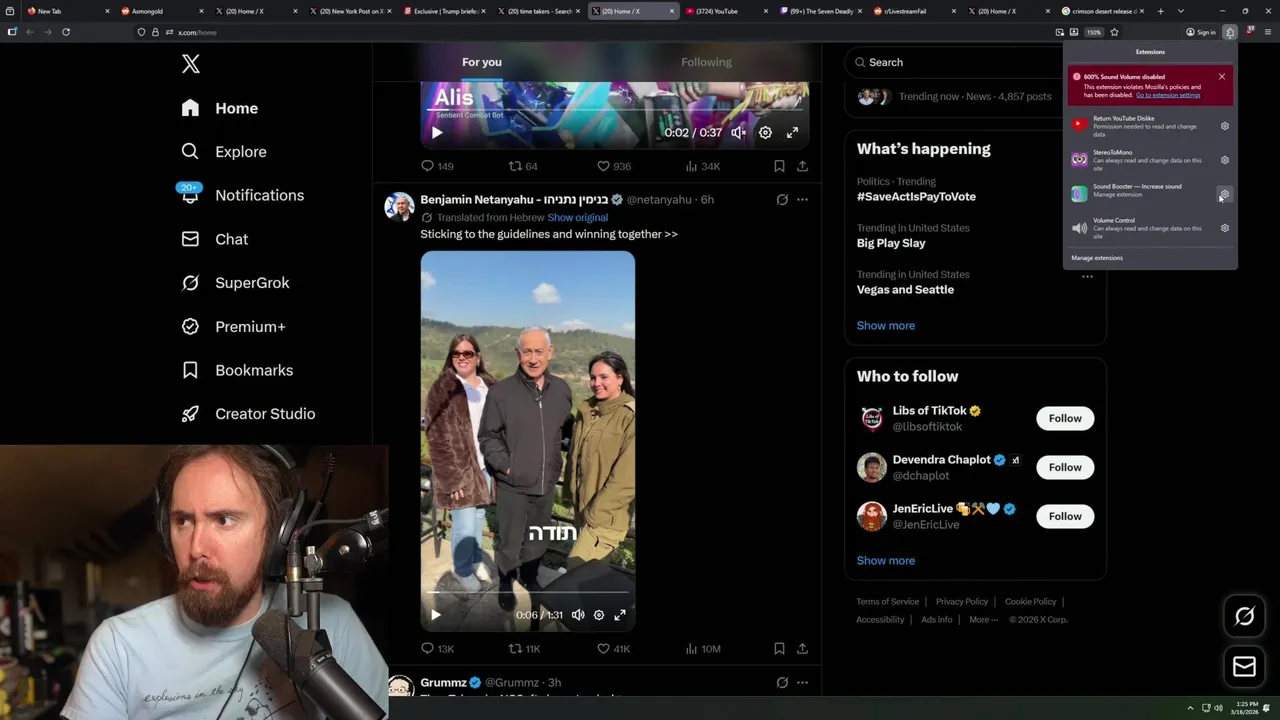Viewport: 1280px width, 720px height.
Task: Play the Netanyahu video
Action: pyautogui.click(x=435, y=615)
